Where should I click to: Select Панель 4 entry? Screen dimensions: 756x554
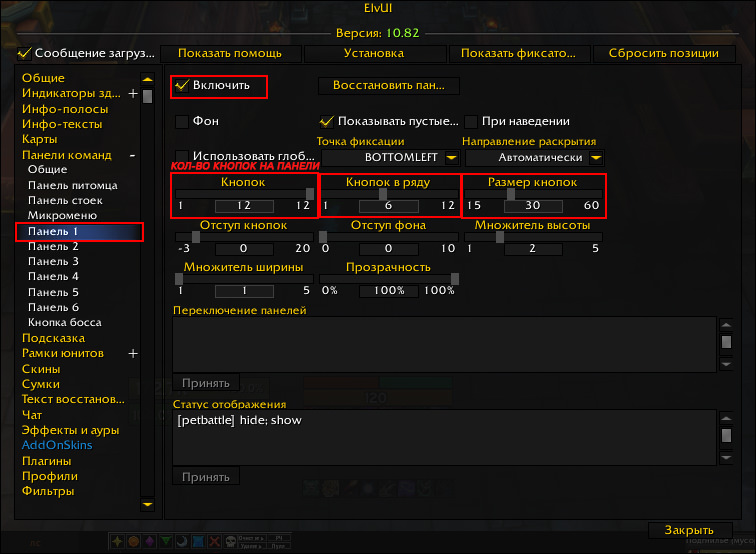[x=53, y=277]
